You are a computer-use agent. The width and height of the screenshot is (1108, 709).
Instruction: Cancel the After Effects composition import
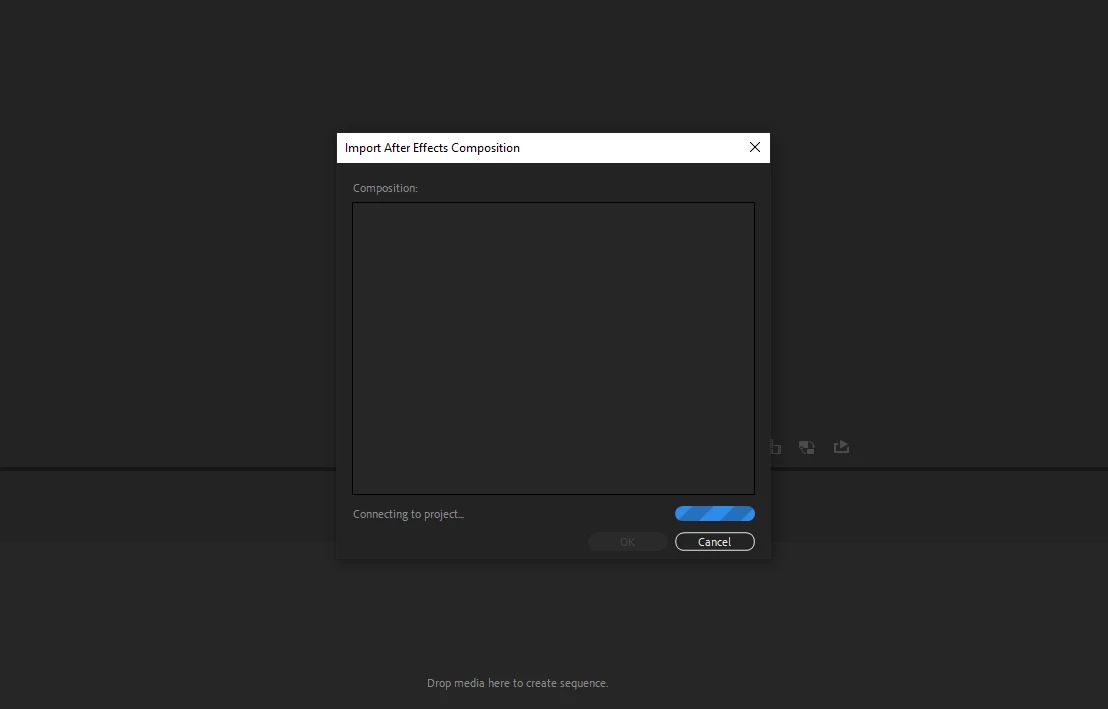pyautogui.click(x=714, y=541)
